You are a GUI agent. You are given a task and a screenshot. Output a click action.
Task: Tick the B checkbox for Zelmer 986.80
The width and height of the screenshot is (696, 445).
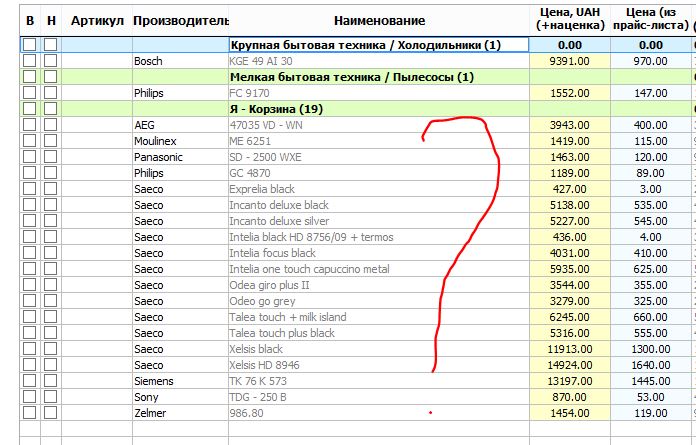[30, 413]
